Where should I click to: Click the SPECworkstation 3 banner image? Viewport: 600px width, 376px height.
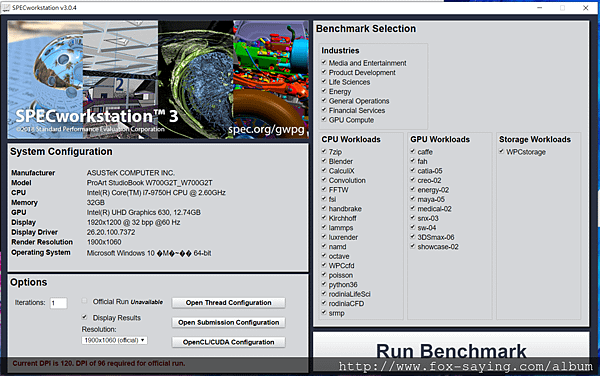pyautogui.click(x=158, y=80)
